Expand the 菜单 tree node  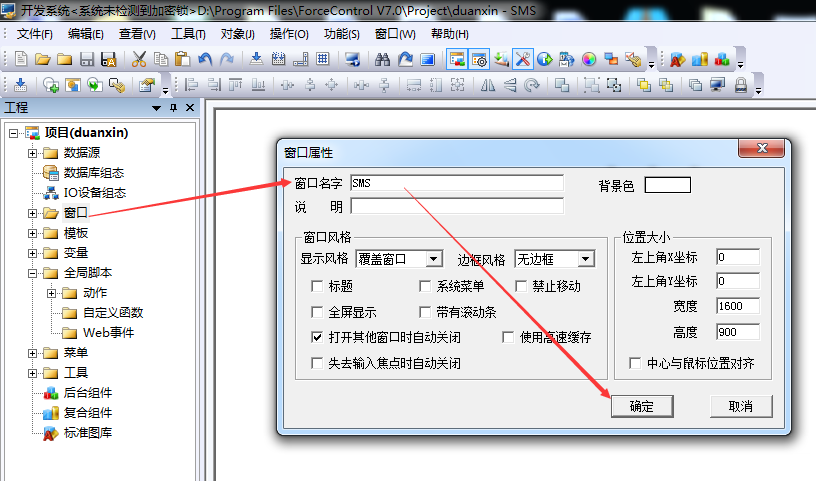click(32, 353)
